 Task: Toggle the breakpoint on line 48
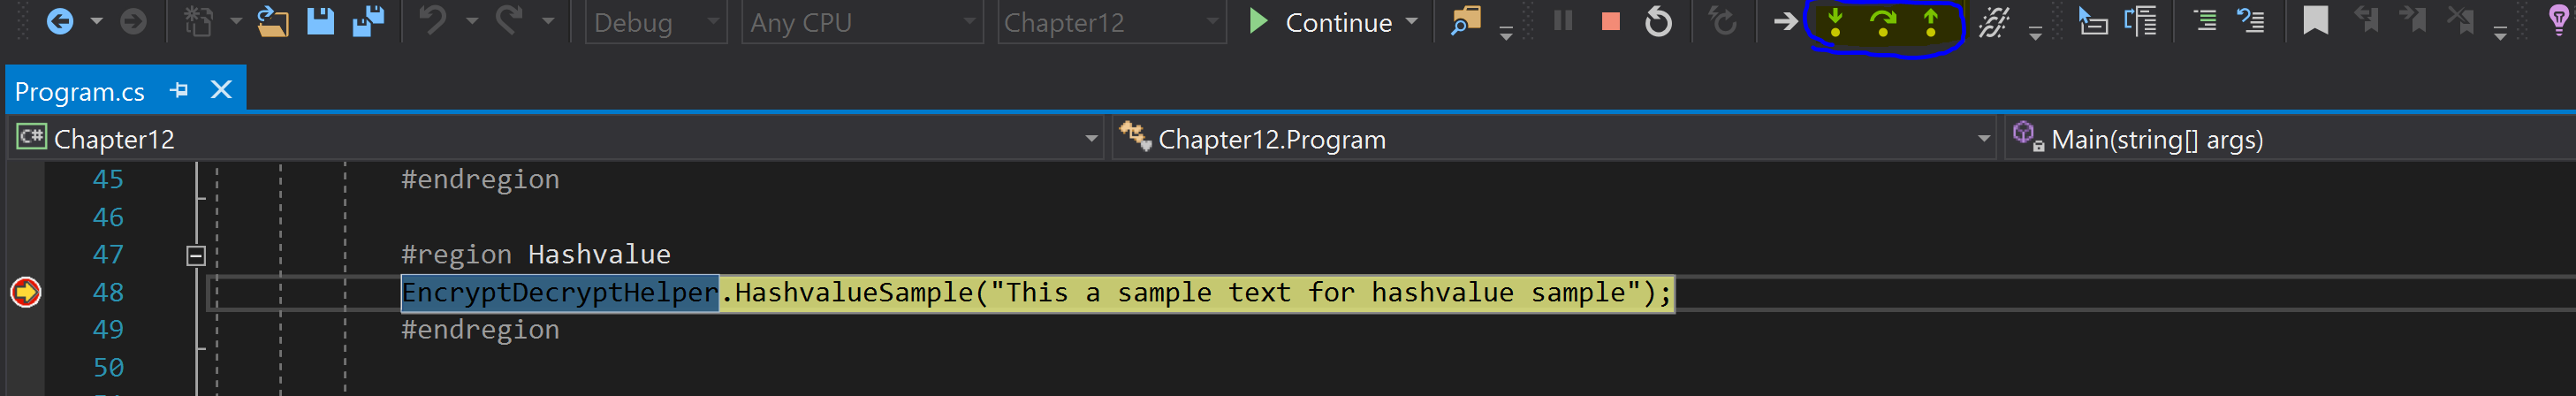[25, 292]
